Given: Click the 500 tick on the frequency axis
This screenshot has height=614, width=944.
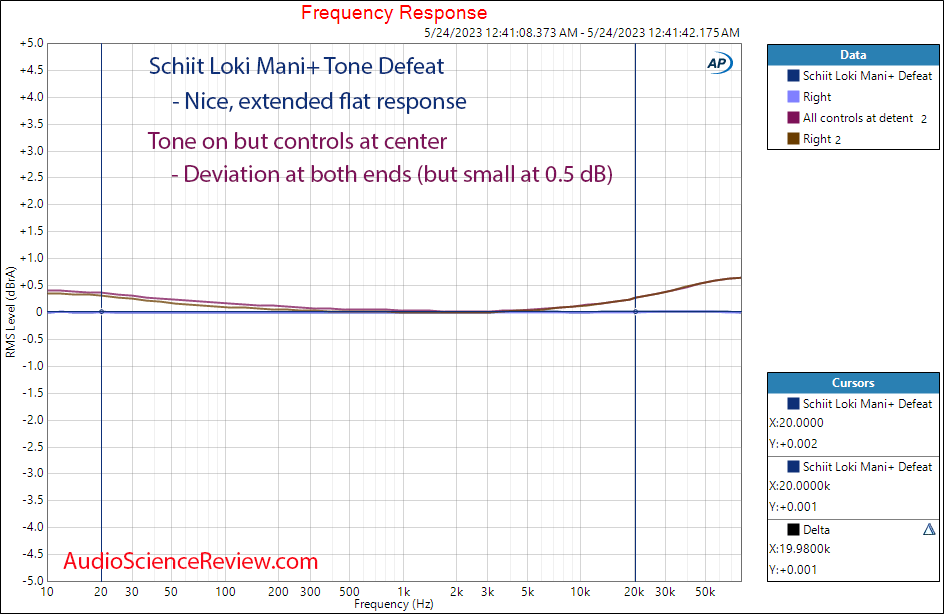Looking at the screenshot, I should pos(349,592).
